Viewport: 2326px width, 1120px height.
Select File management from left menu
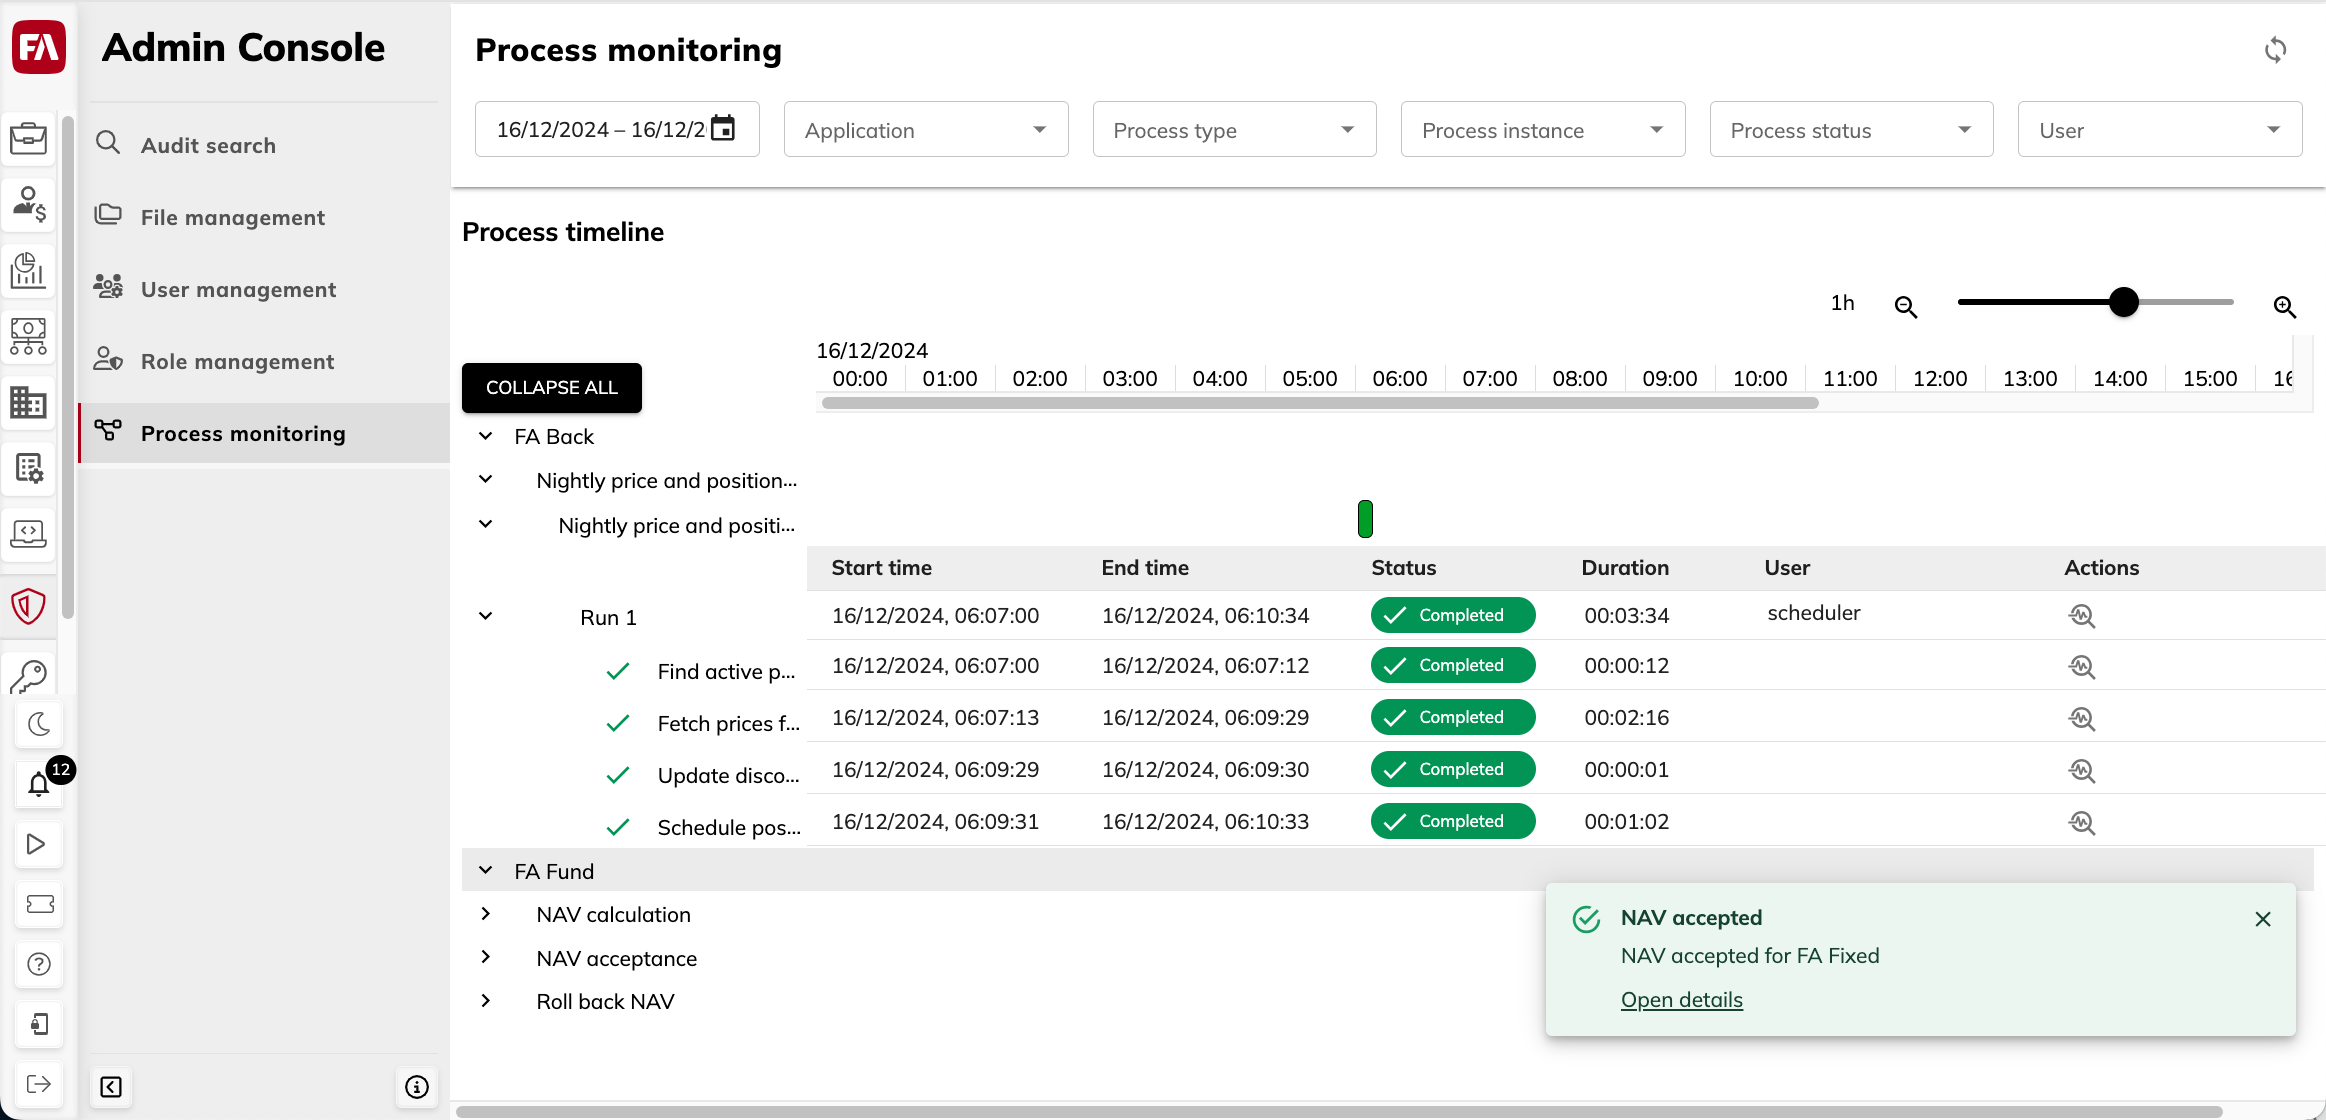point(231,217)
